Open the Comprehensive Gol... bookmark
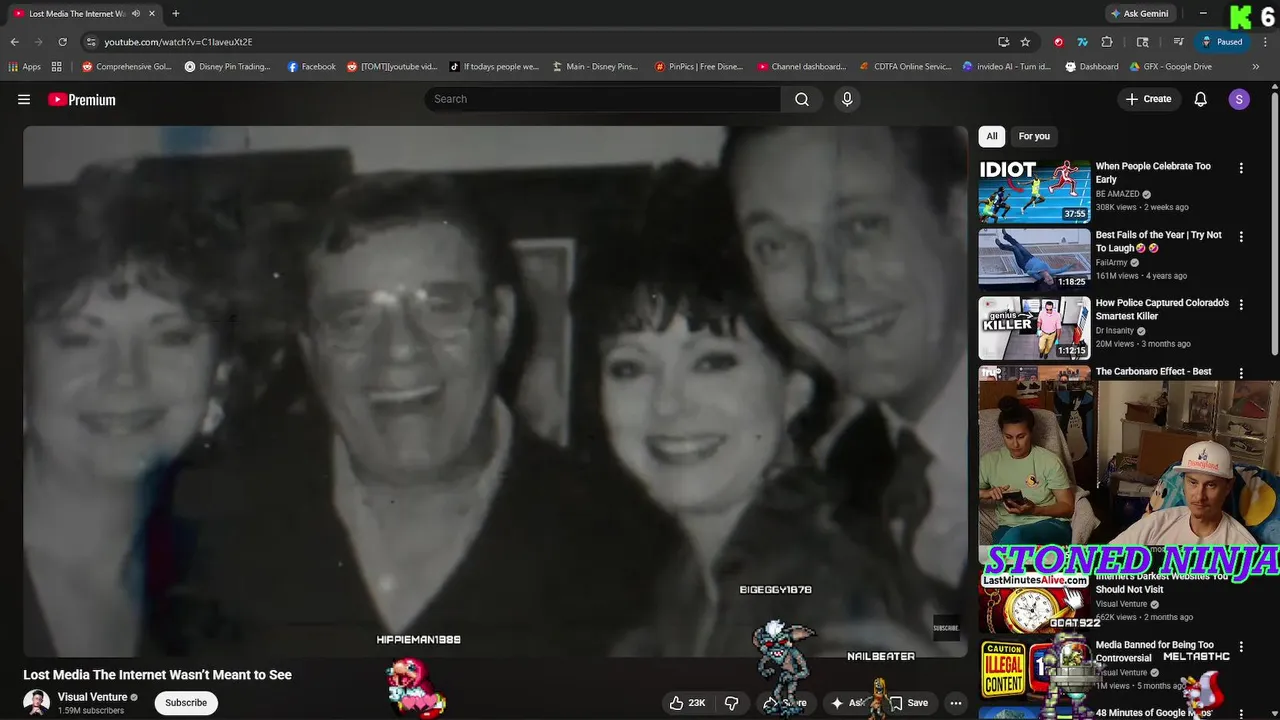 pos(127,67)
